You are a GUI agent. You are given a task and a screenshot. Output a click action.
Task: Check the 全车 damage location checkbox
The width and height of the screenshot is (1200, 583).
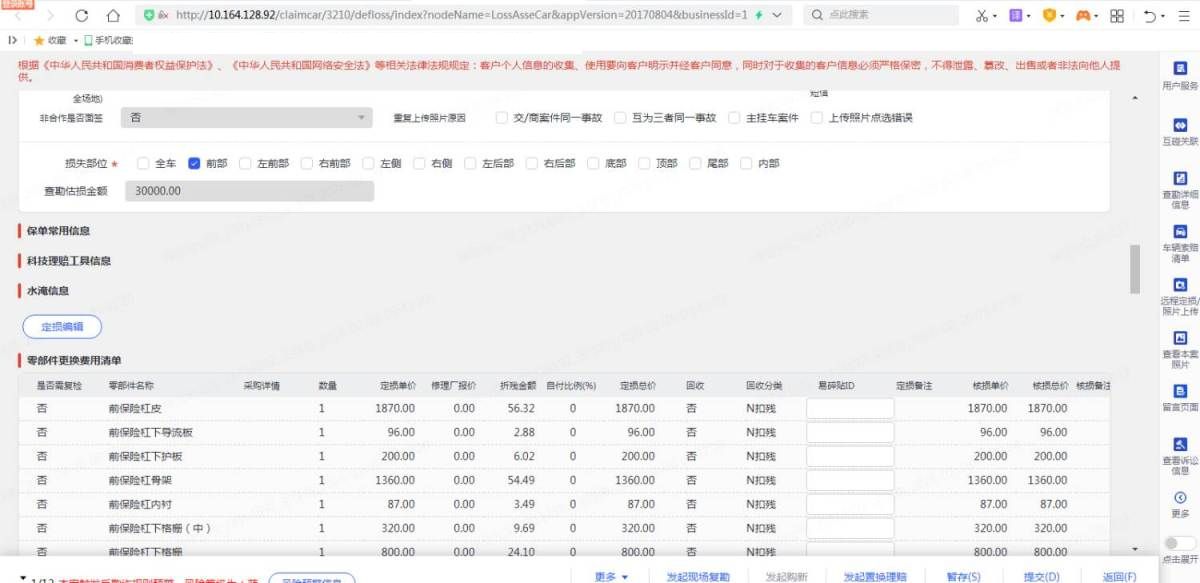click(x=143, y=163)
